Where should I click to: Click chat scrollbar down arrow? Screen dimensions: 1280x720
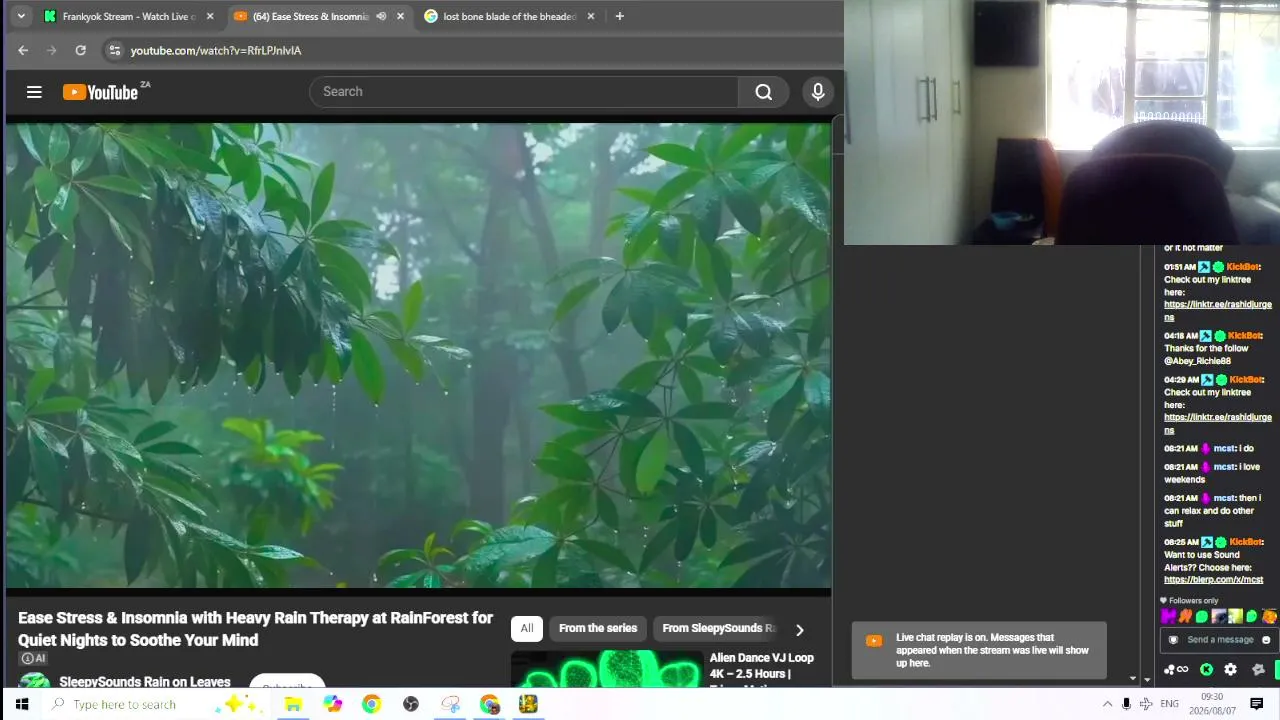pyautogui.click(x=1133, y=679)
